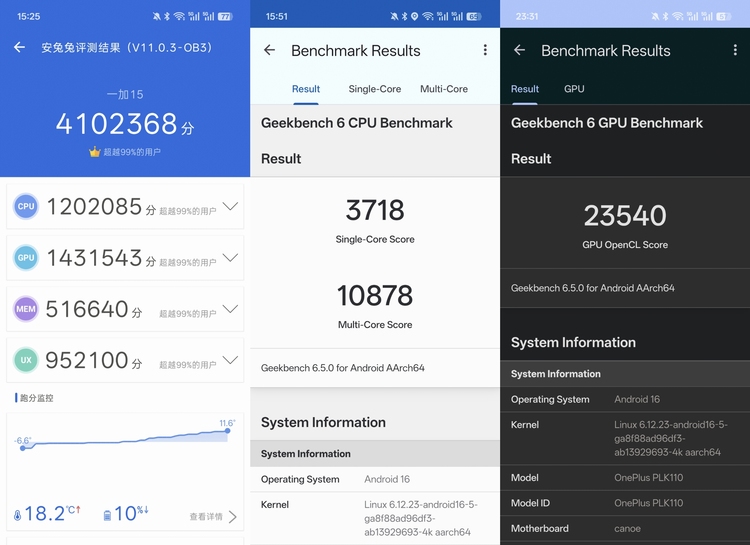Tap Geekbench 6.5.0 version text in CPU panel
Viewport: 750px width, 545px height.
click(x=342, y=368)
